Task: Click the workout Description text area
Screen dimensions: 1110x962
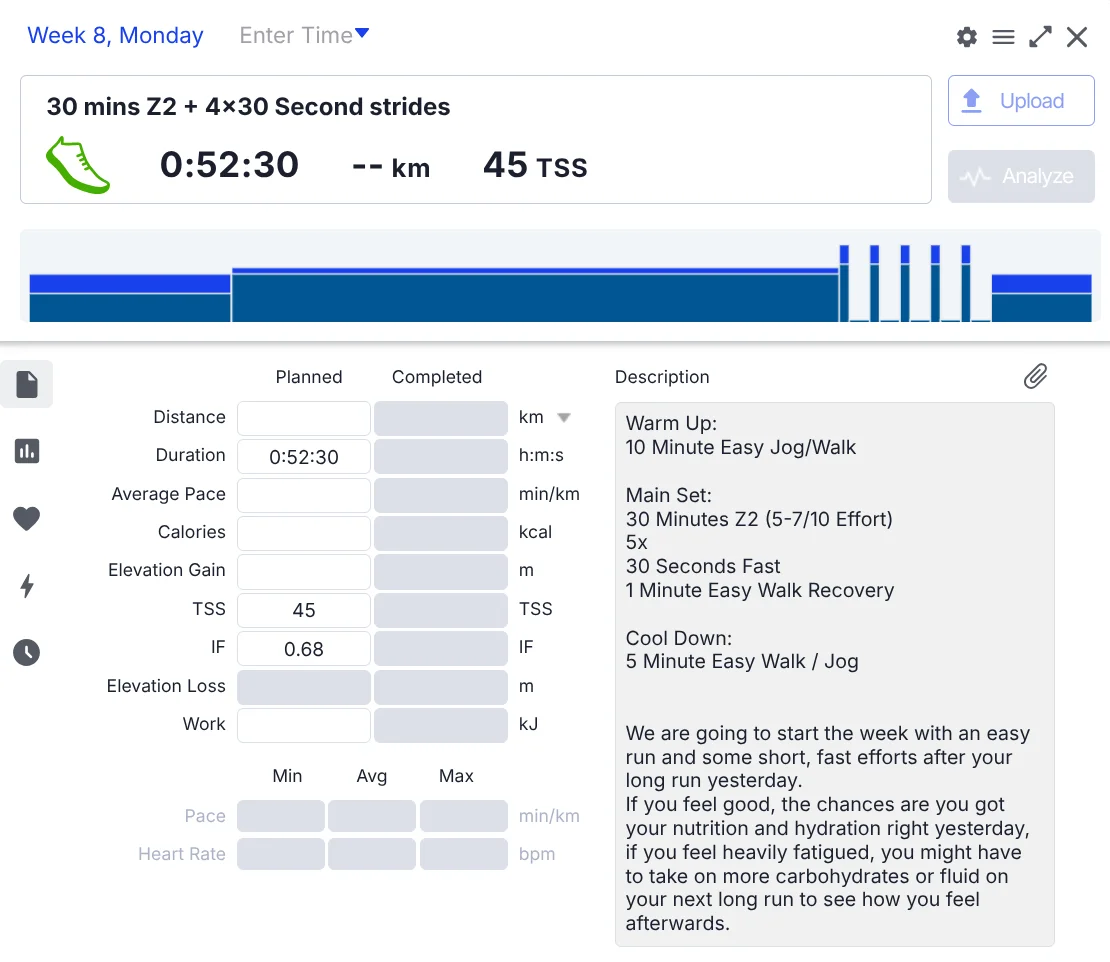Action: [834, 674]
